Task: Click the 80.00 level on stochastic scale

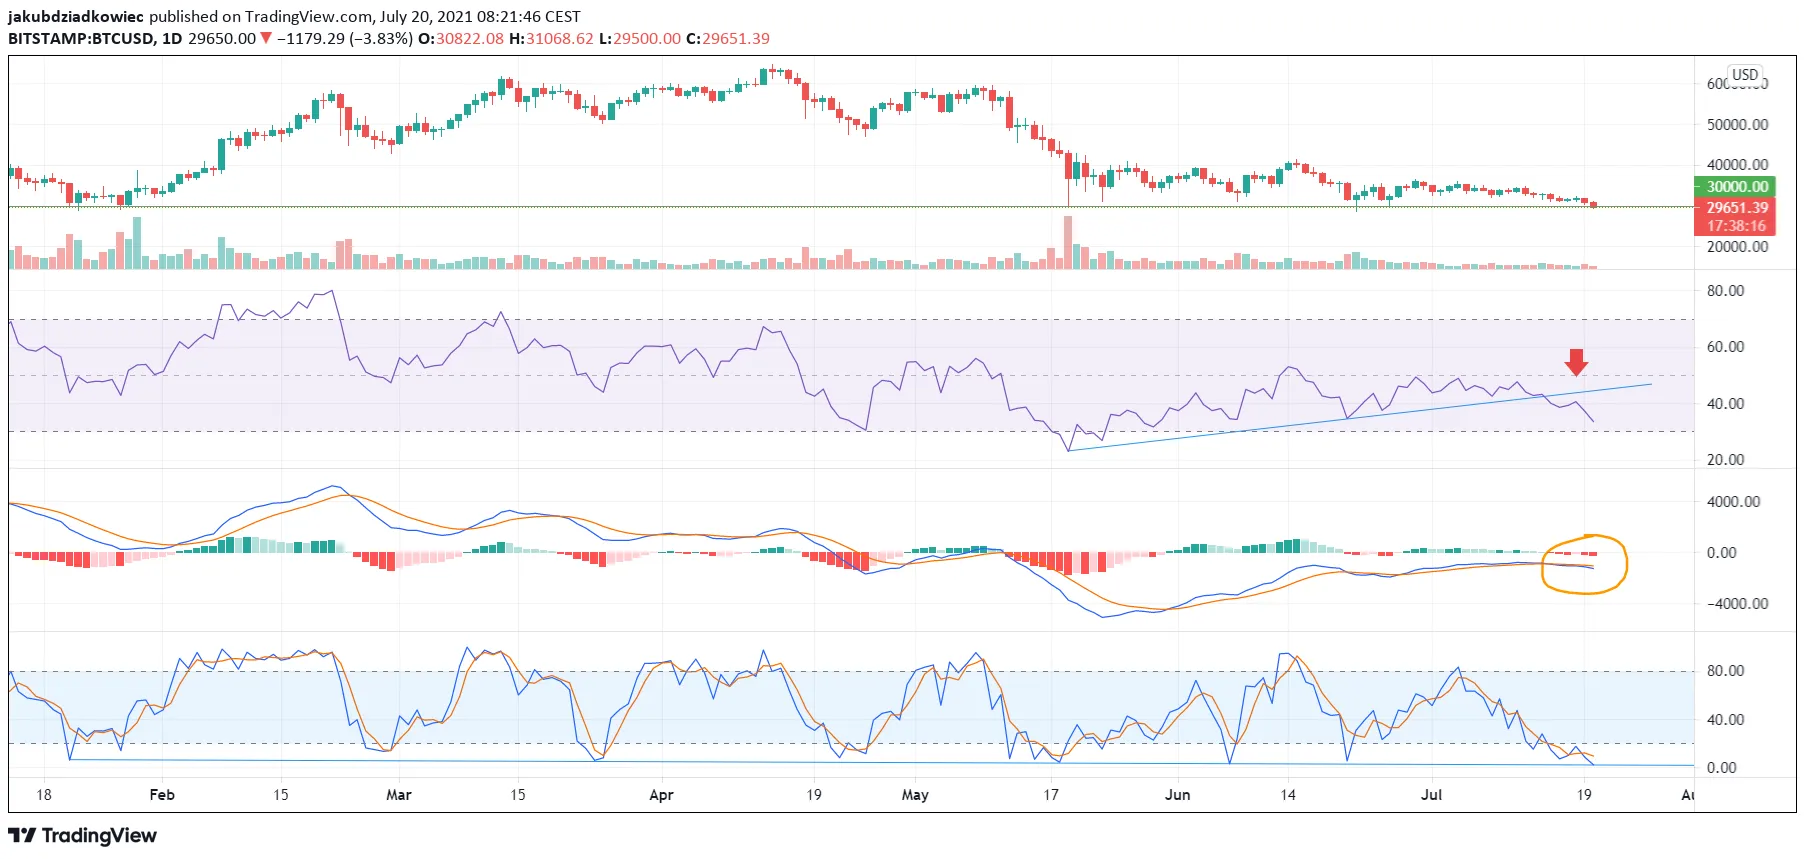Action: pyautogui.click(x=1726, y=671)
